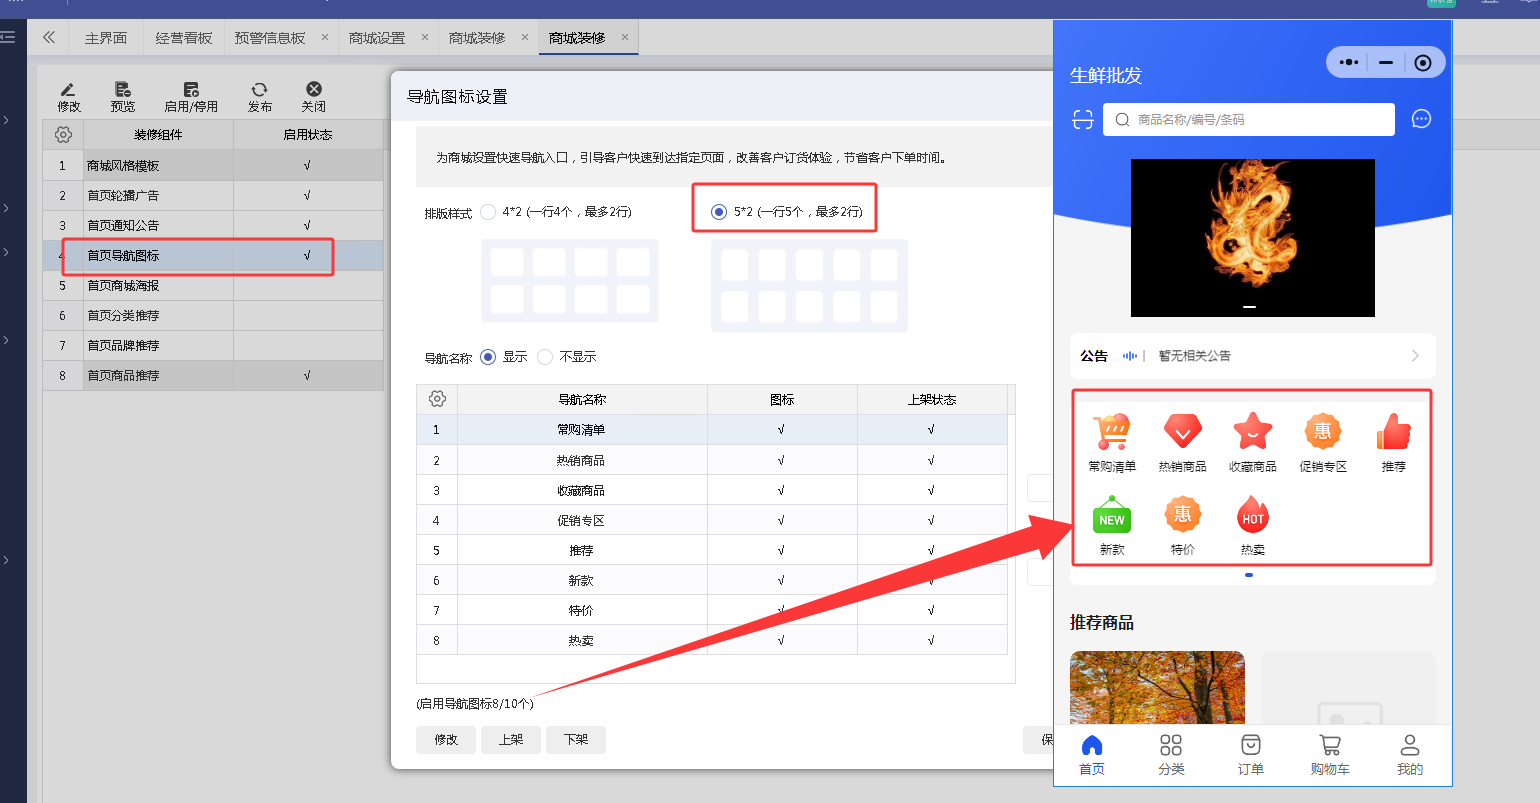Click the 下架 button below table
Viewport: 1540px width, 803px height.
pyautogui.click(x=576, y=740)
